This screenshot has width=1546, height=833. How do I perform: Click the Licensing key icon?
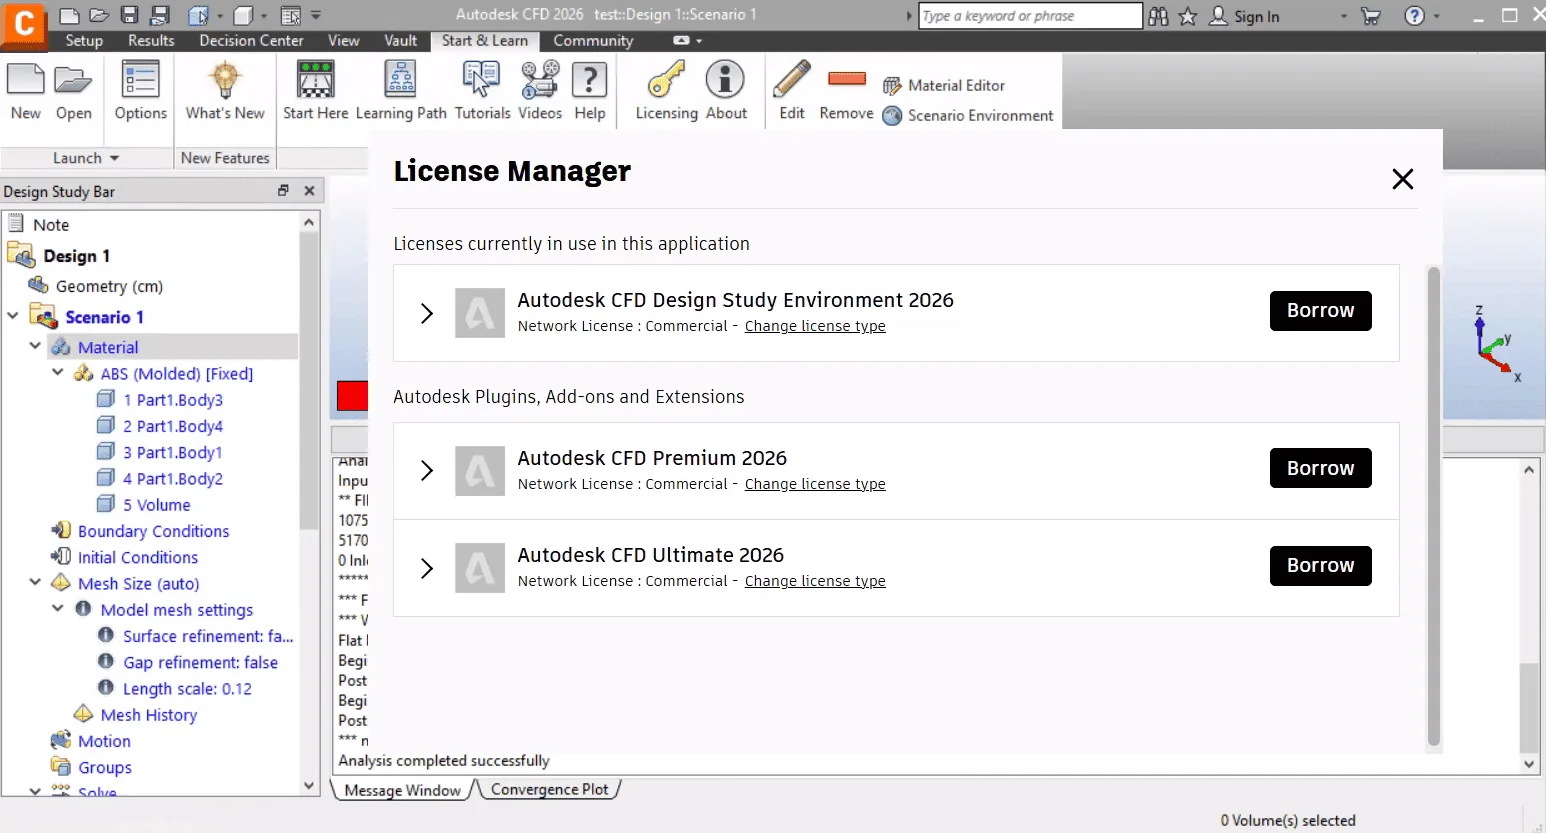(666, 80)
